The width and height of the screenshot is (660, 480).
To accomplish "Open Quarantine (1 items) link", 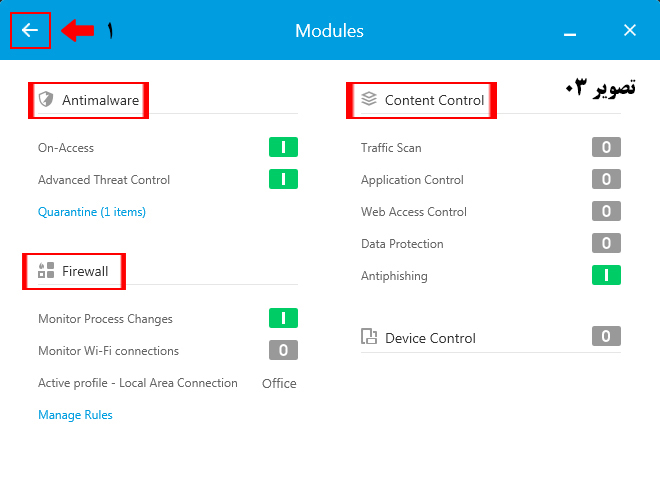I will point(92,212).
